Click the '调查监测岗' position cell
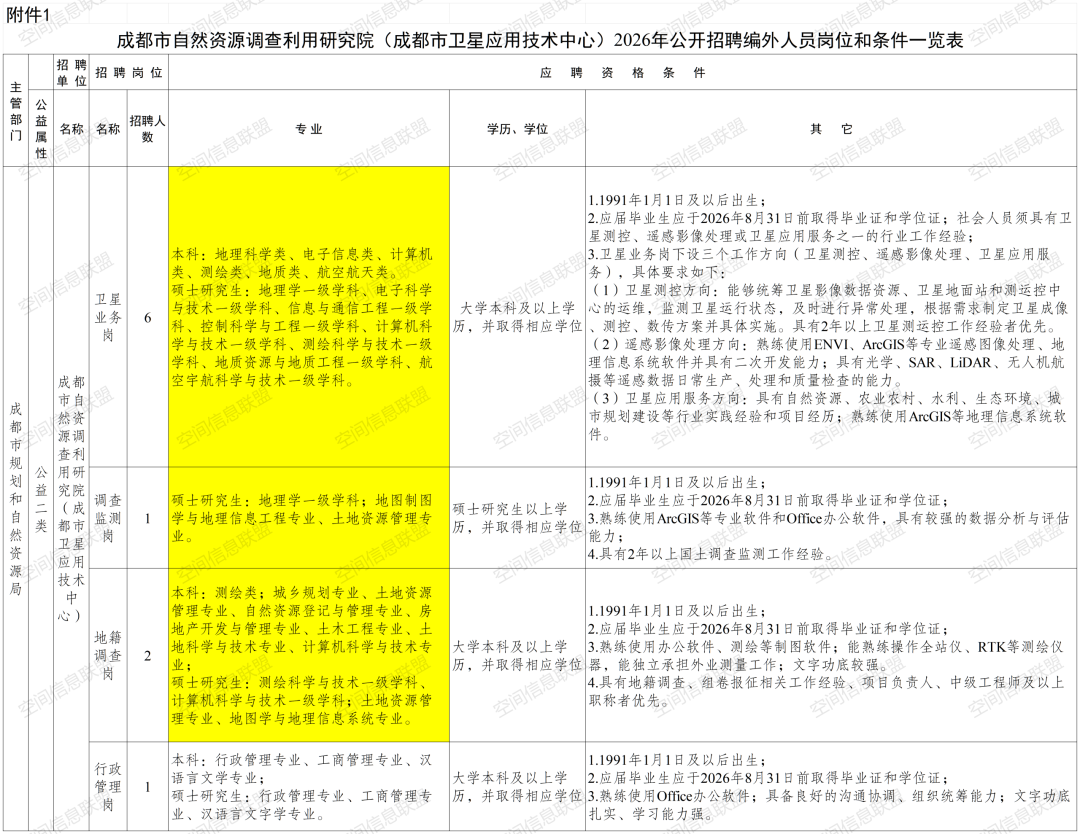The width and height of the screenshot is (1080, 834). (108, 517)
